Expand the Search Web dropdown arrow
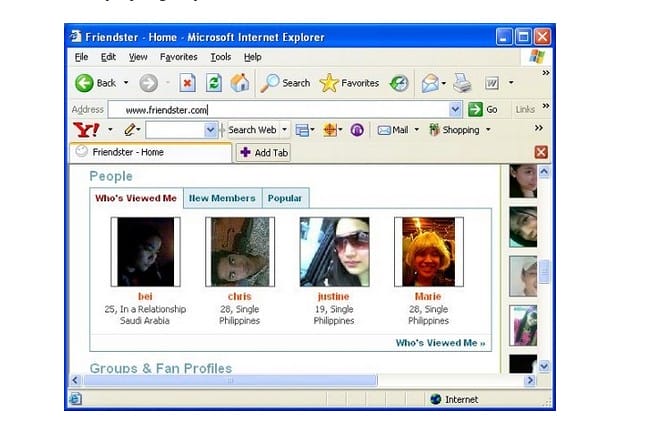This screenshot has width=652, height=428. 285,130
